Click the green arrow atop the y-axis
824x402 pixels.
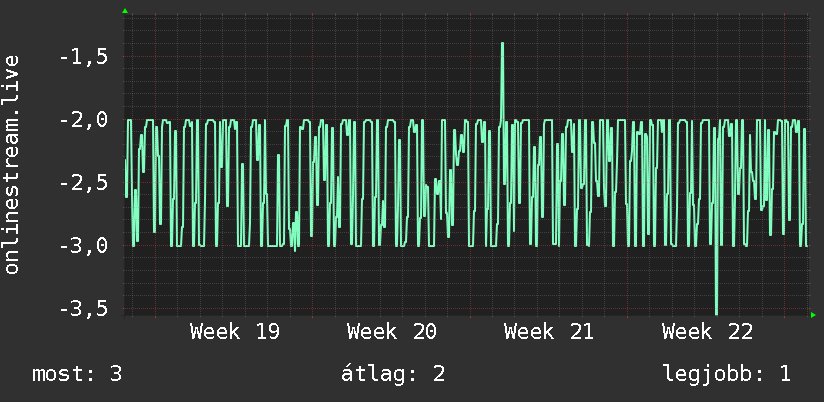pyautogui.click(x=125, y=11)
